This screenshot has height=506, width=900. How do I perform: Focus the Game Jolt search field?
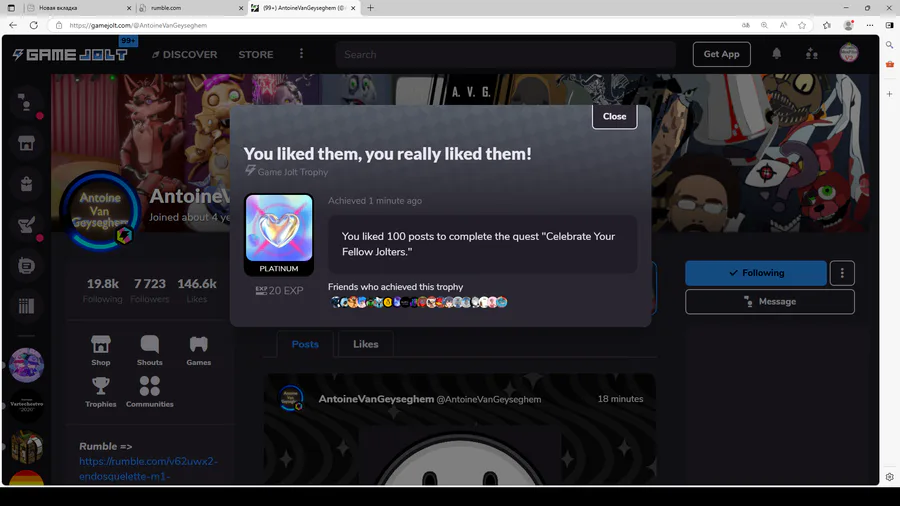(x=505, y=55)
